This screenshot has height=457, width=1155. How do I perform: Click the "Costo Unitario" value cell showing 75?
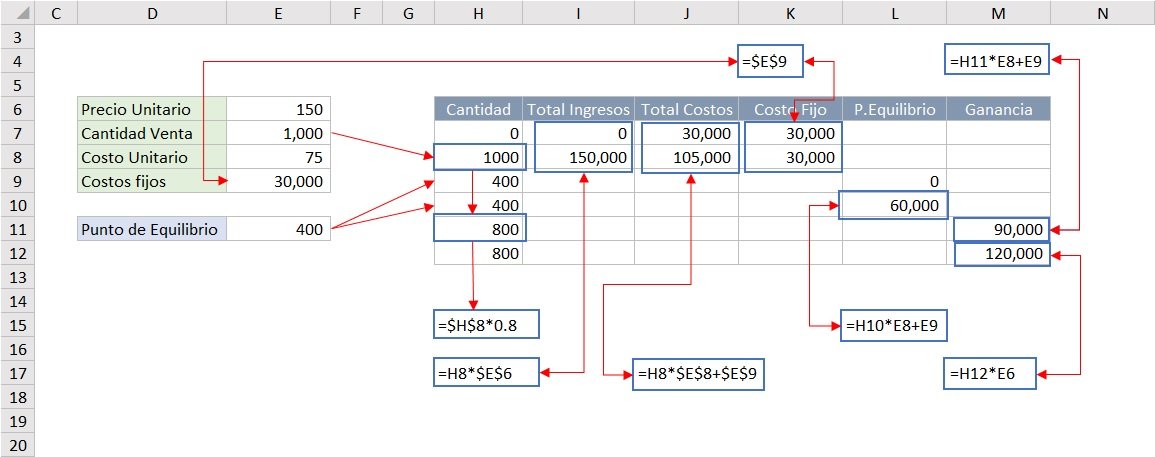tap(278, 157)
